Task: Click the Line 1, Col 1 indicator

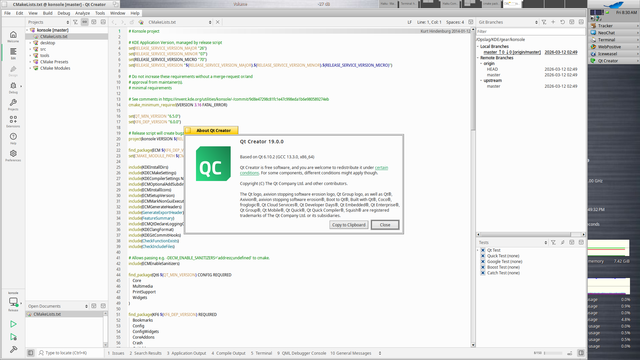Action: coord(429,22)
